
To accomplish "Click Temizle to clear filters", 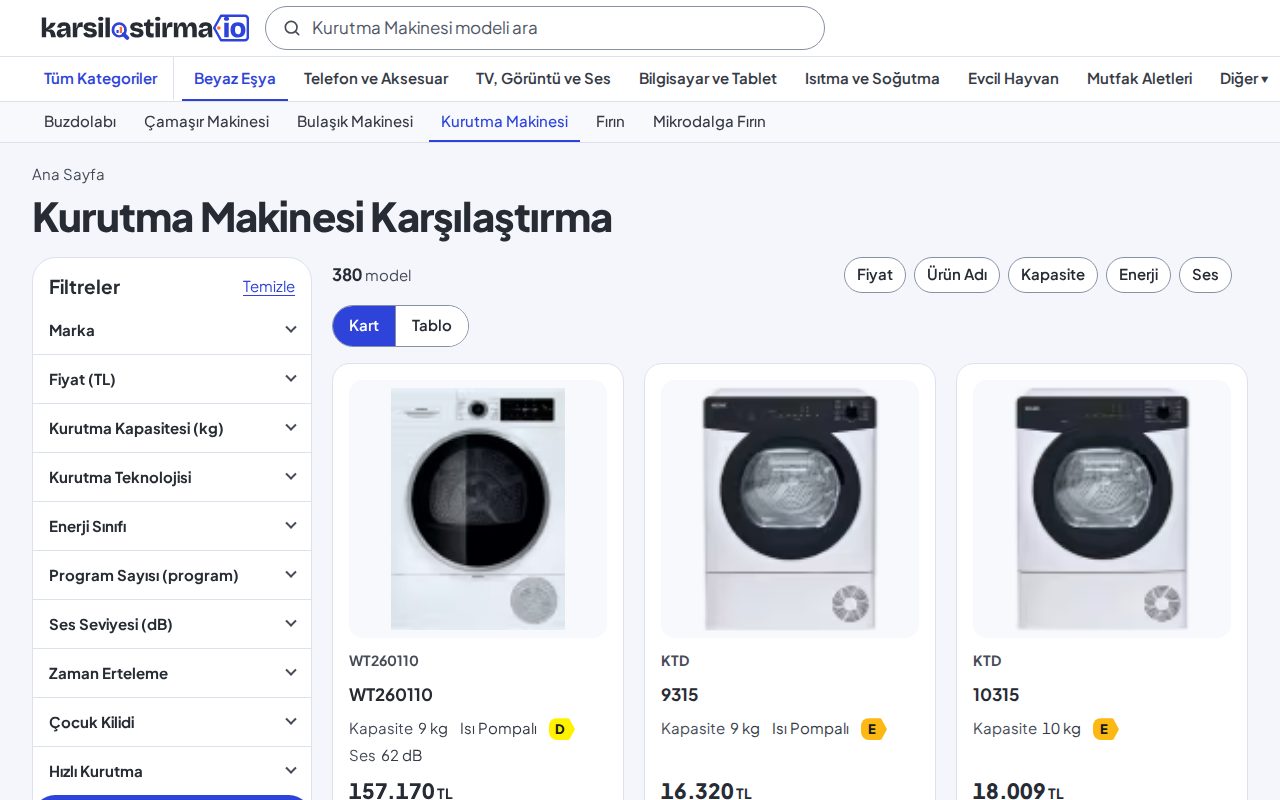I will coord(269,287).
